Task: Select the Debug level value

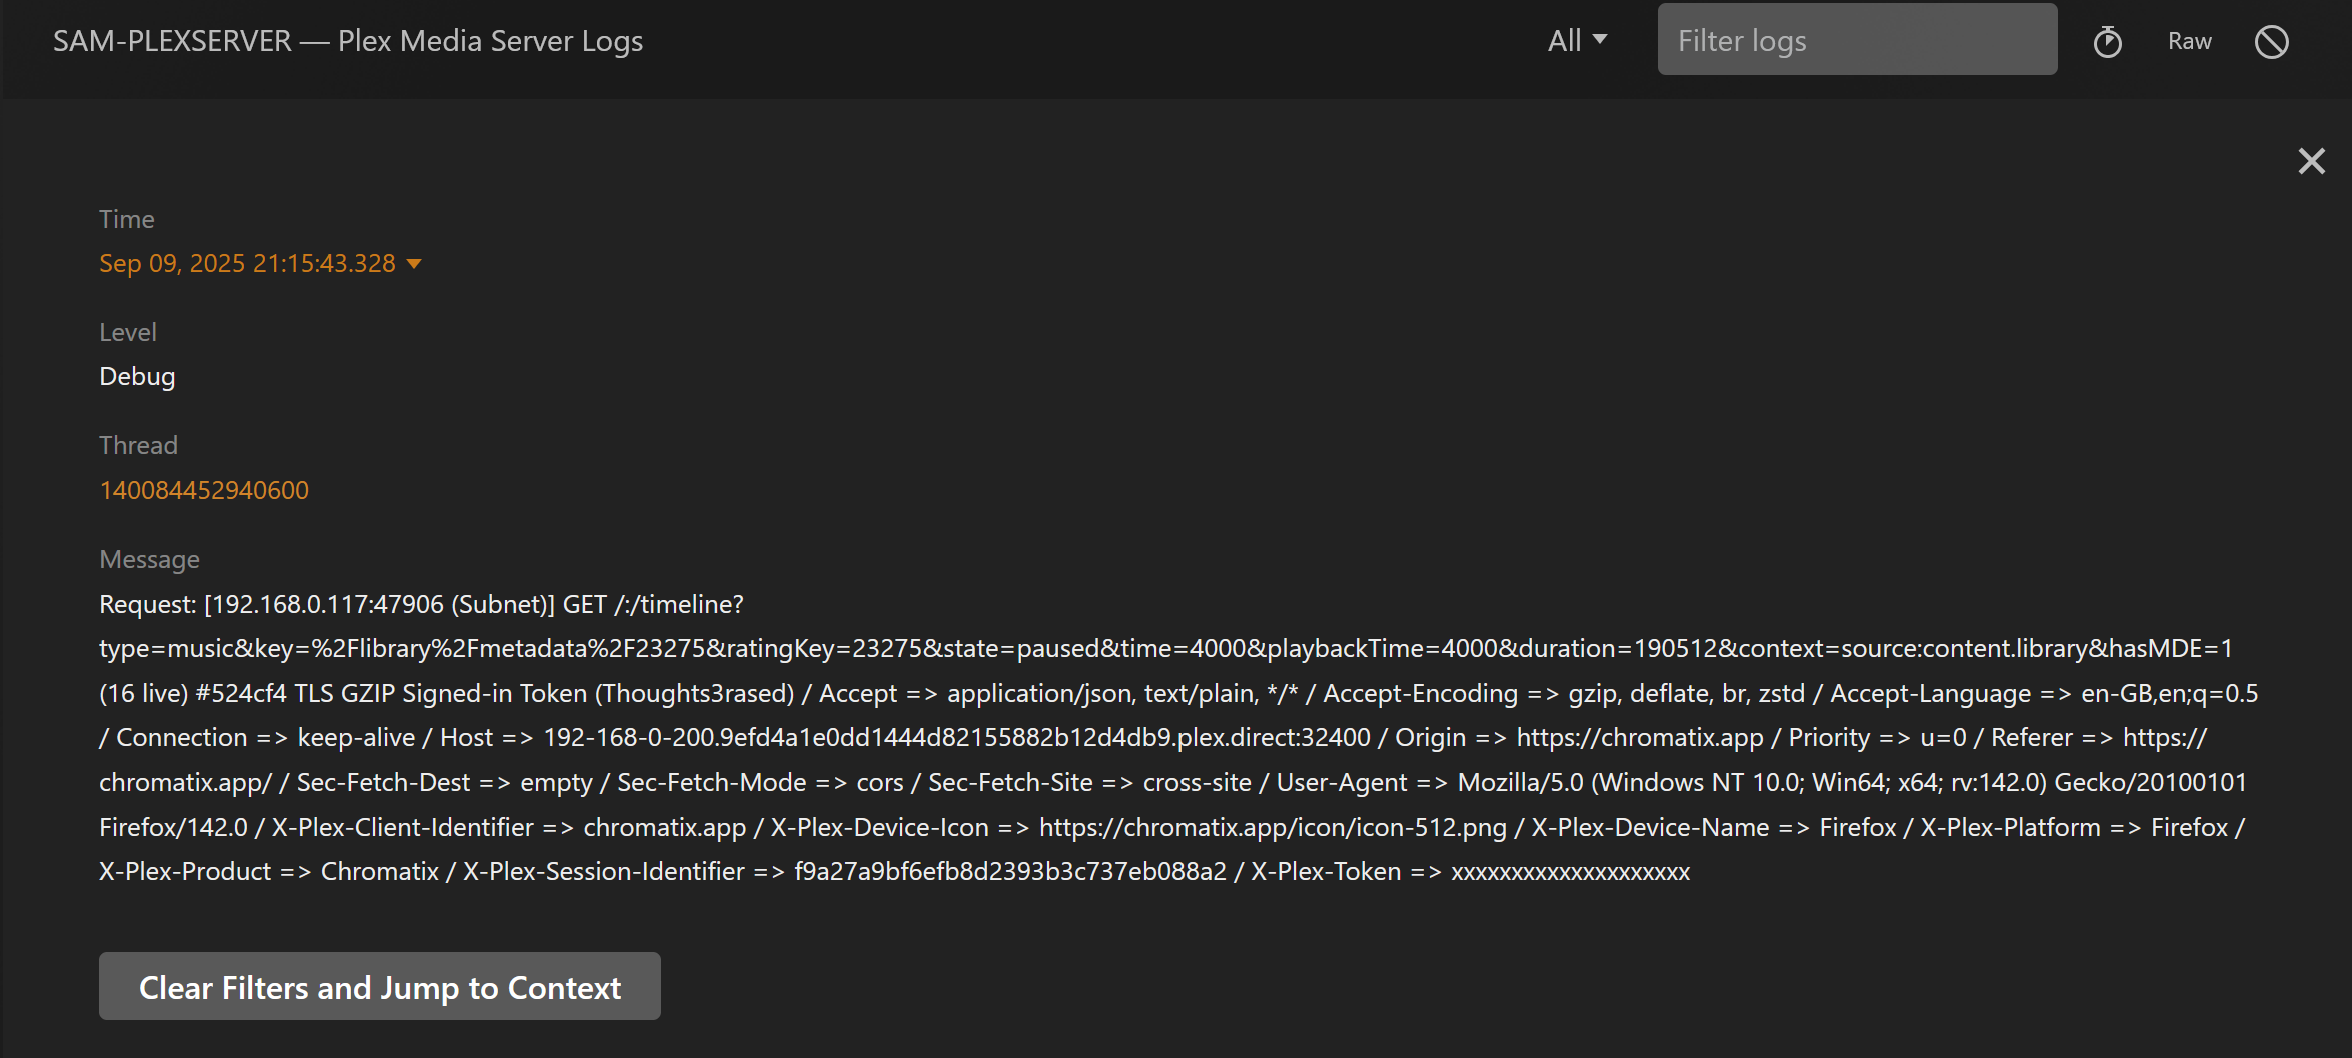Action: 137,376
